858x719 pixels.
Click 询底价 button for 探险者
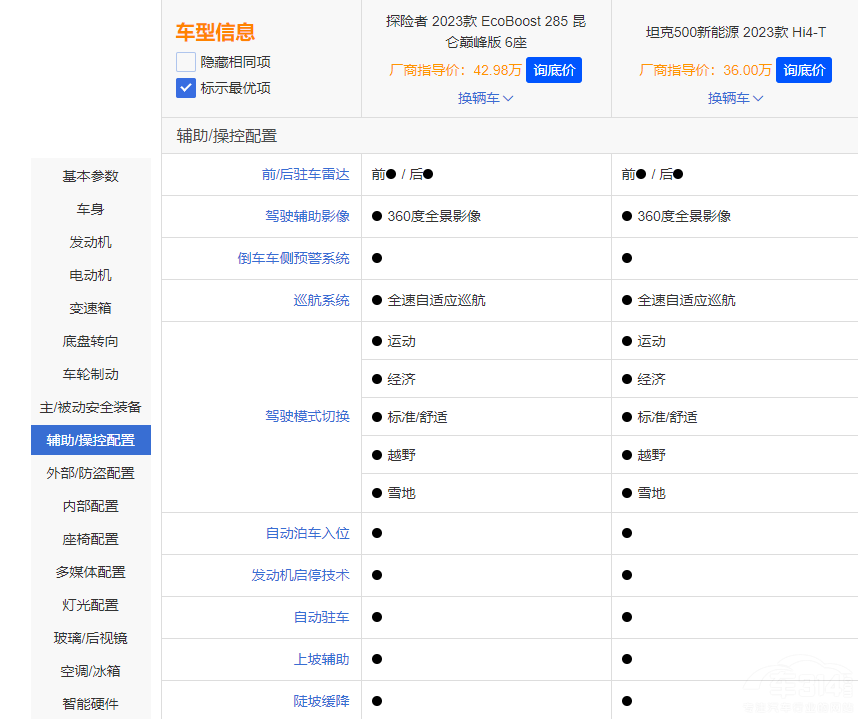coord(553,70)
